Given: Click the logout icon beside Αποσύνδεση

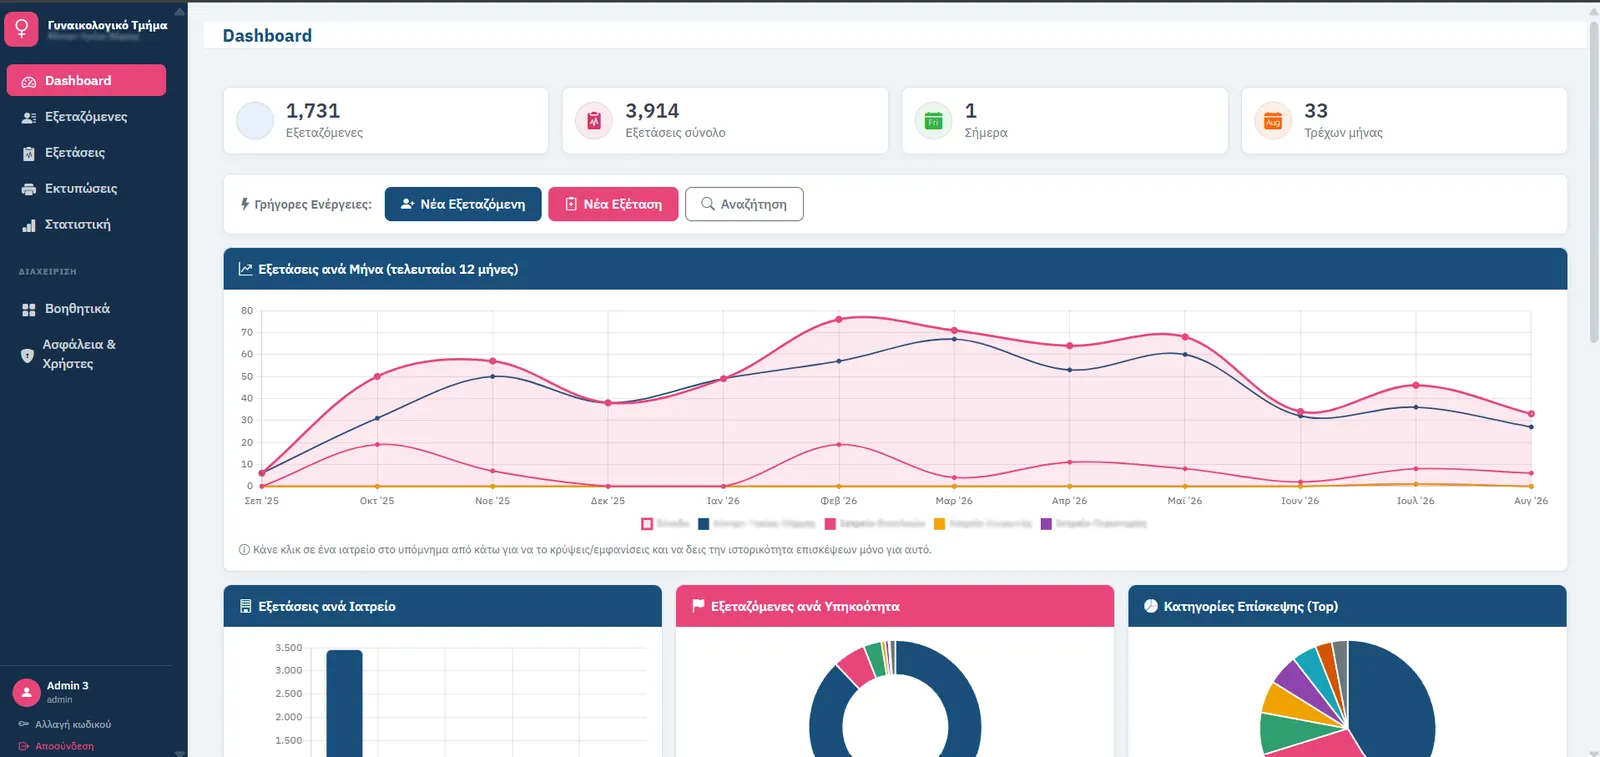Looking at the screenshot, I should click(x=23, y=746).
